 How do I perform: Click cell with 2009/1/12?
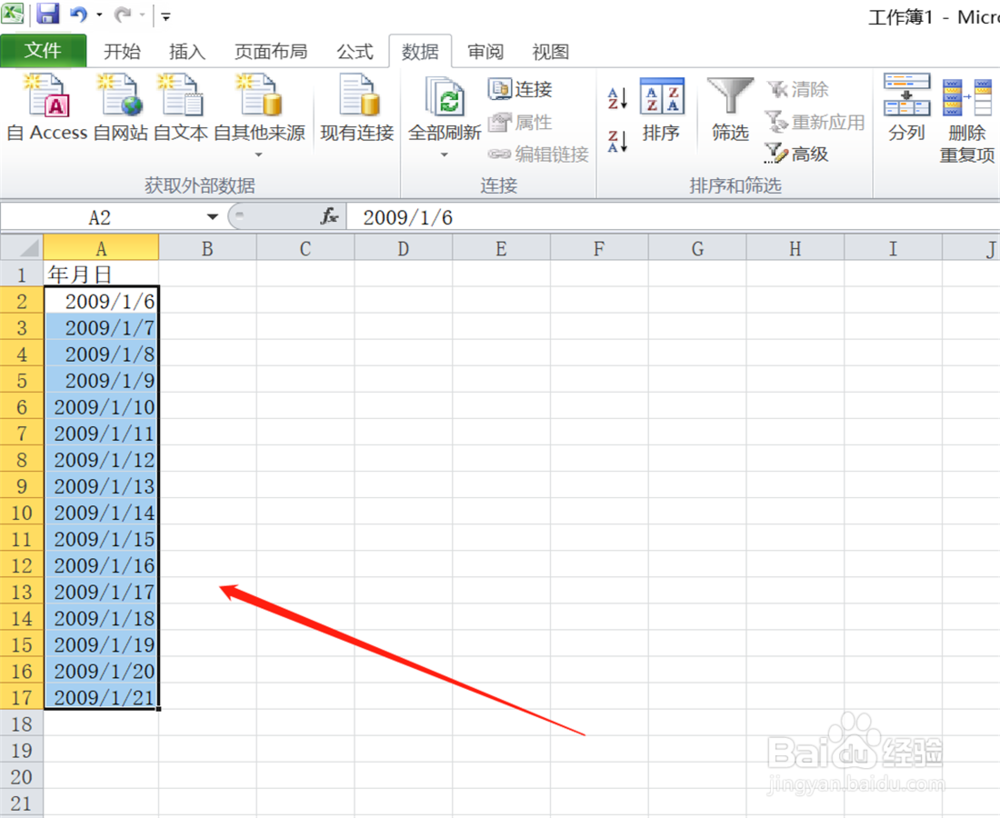101,459
